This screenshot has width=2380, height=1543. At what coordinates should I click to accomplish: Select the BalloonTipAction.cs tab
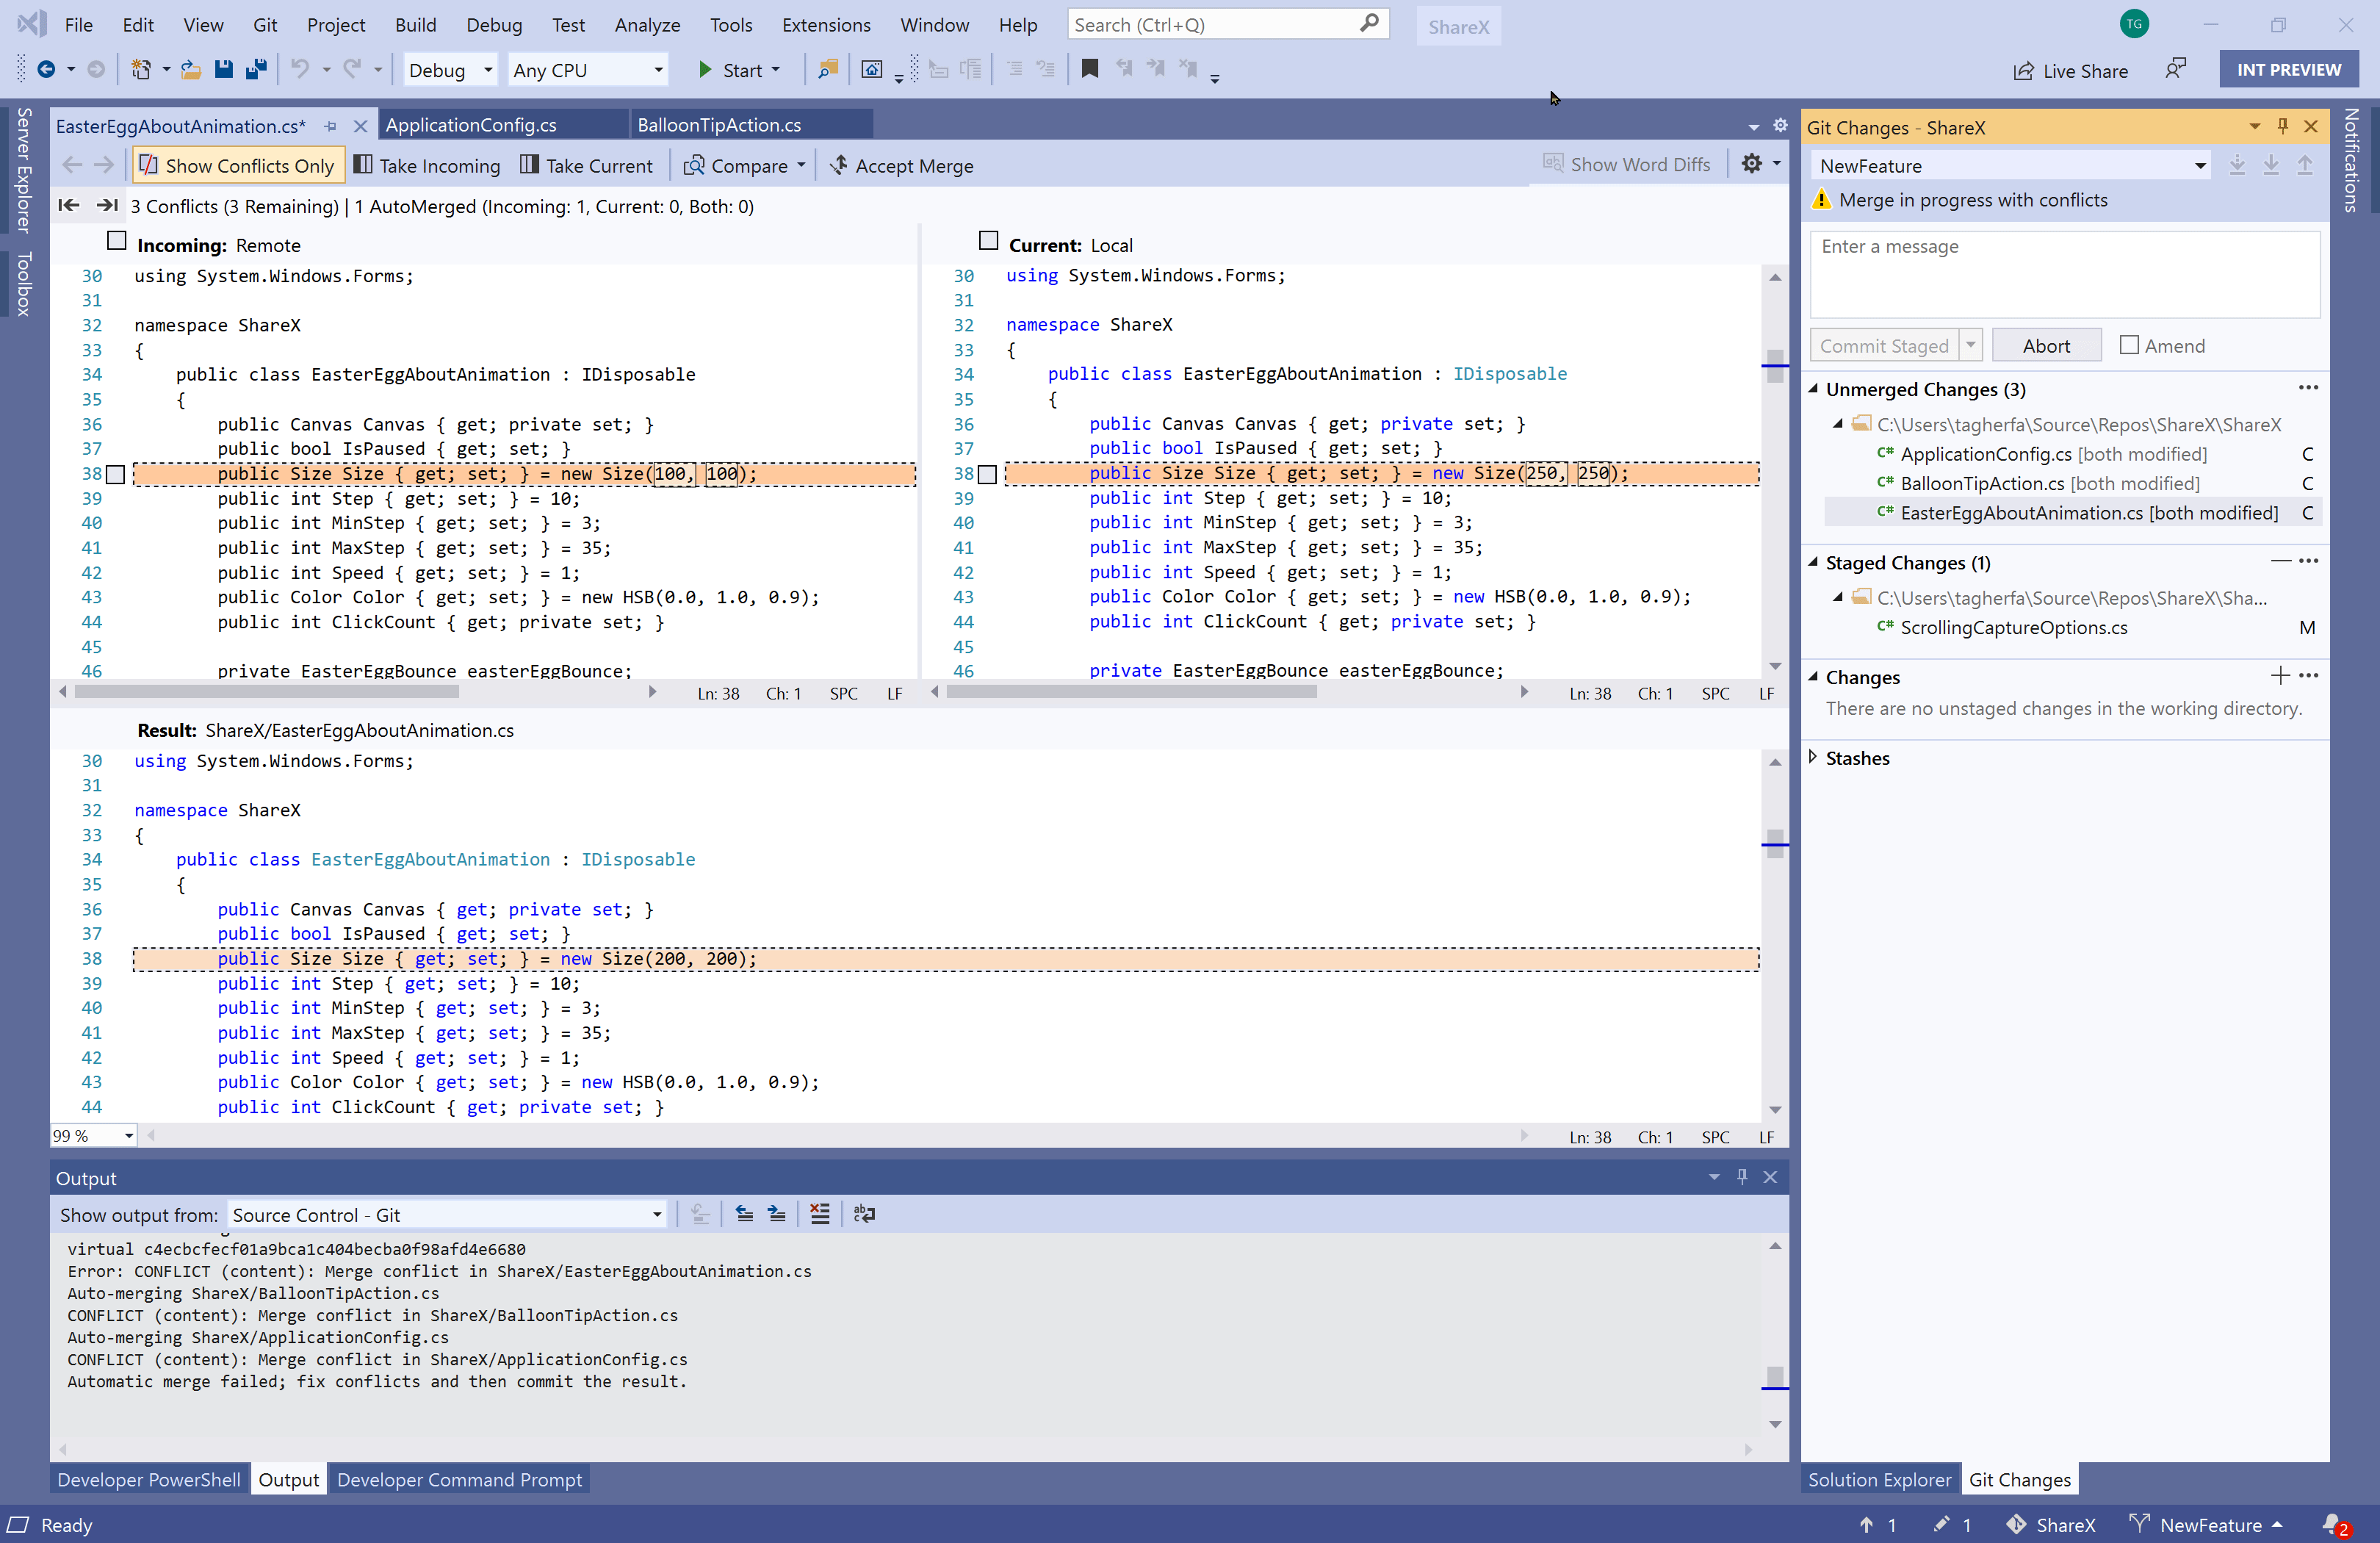click(x=720, y=123)
